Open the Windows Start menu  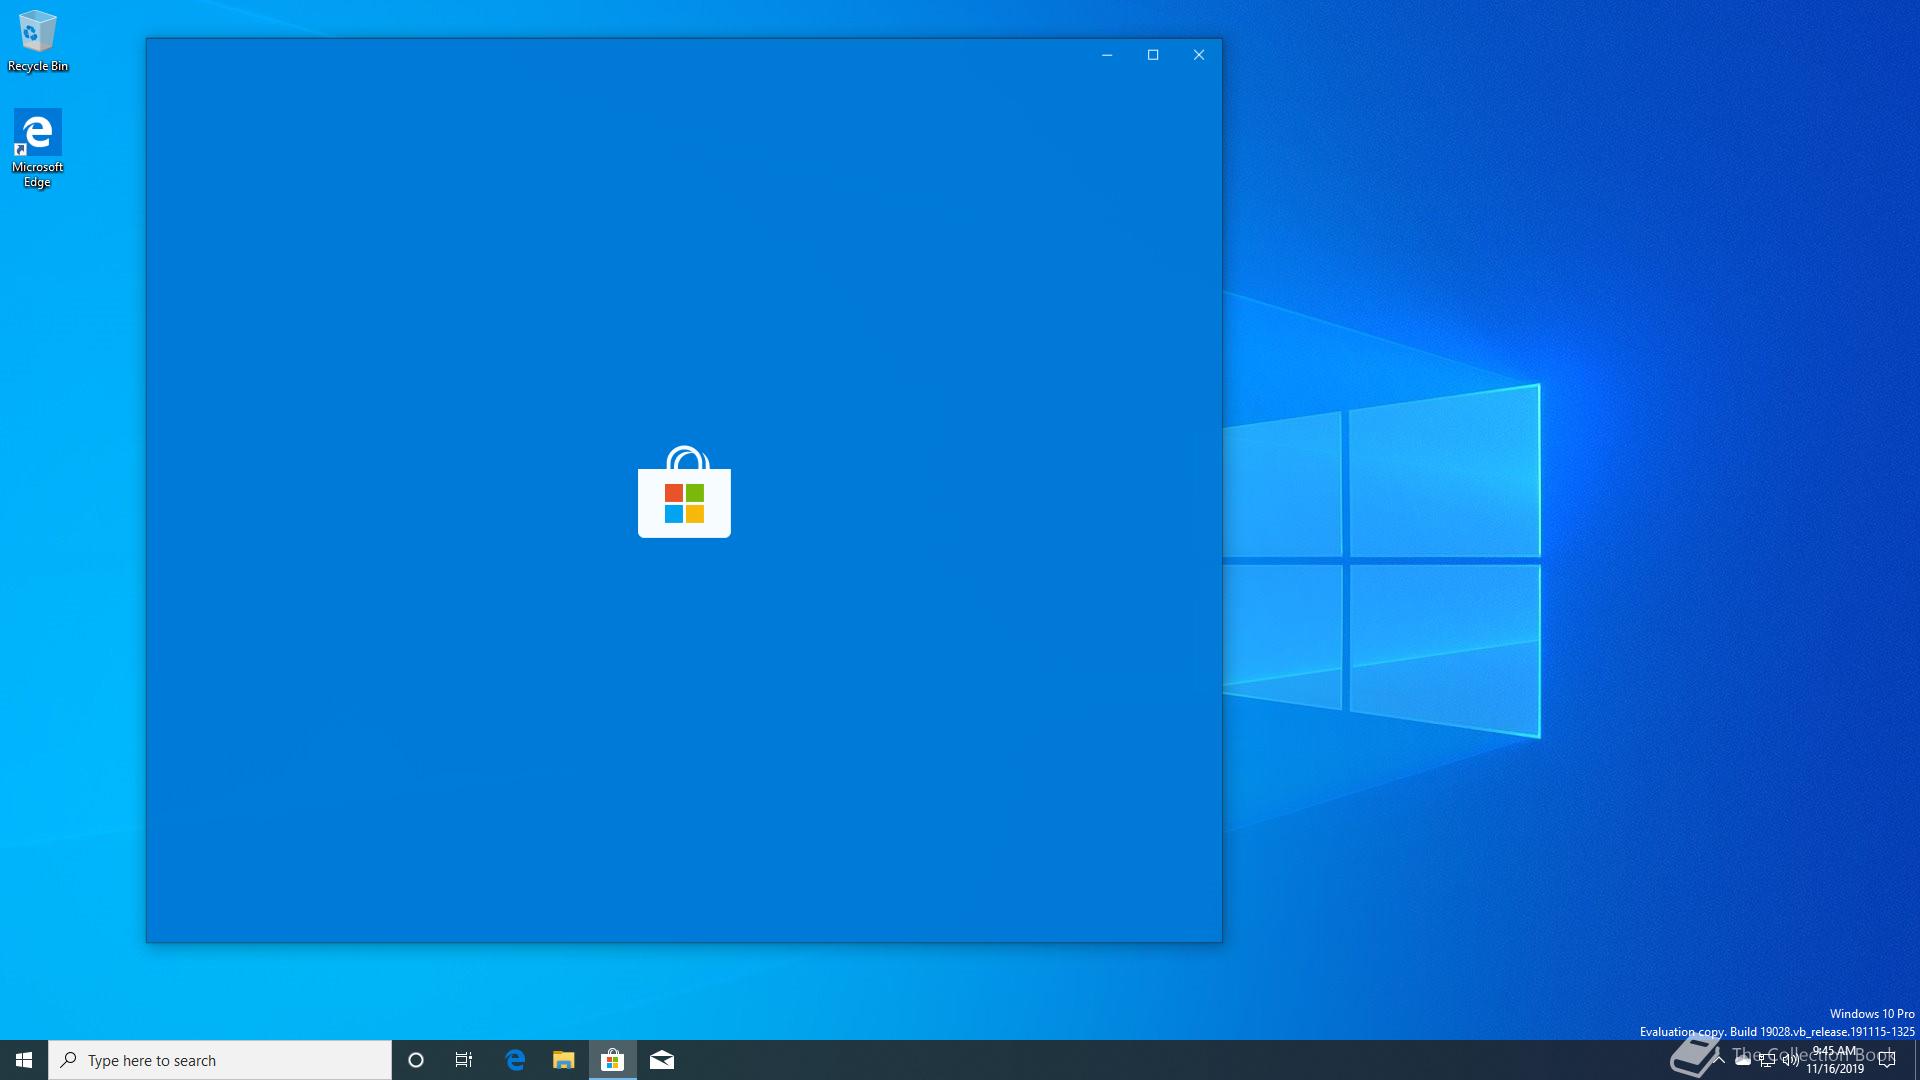pos(24,1060)
